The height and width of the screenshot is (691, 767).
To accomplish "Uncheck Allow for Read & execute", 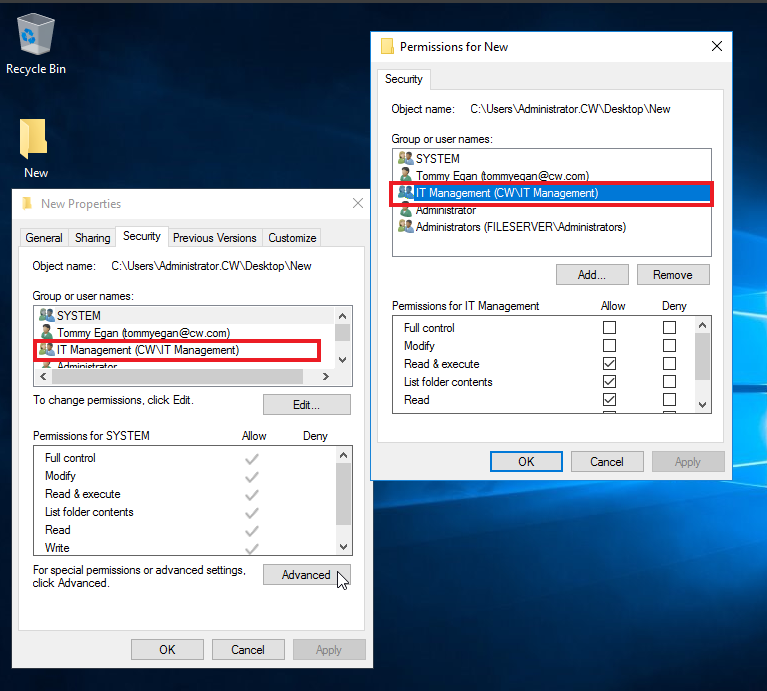I will (609, 364).
